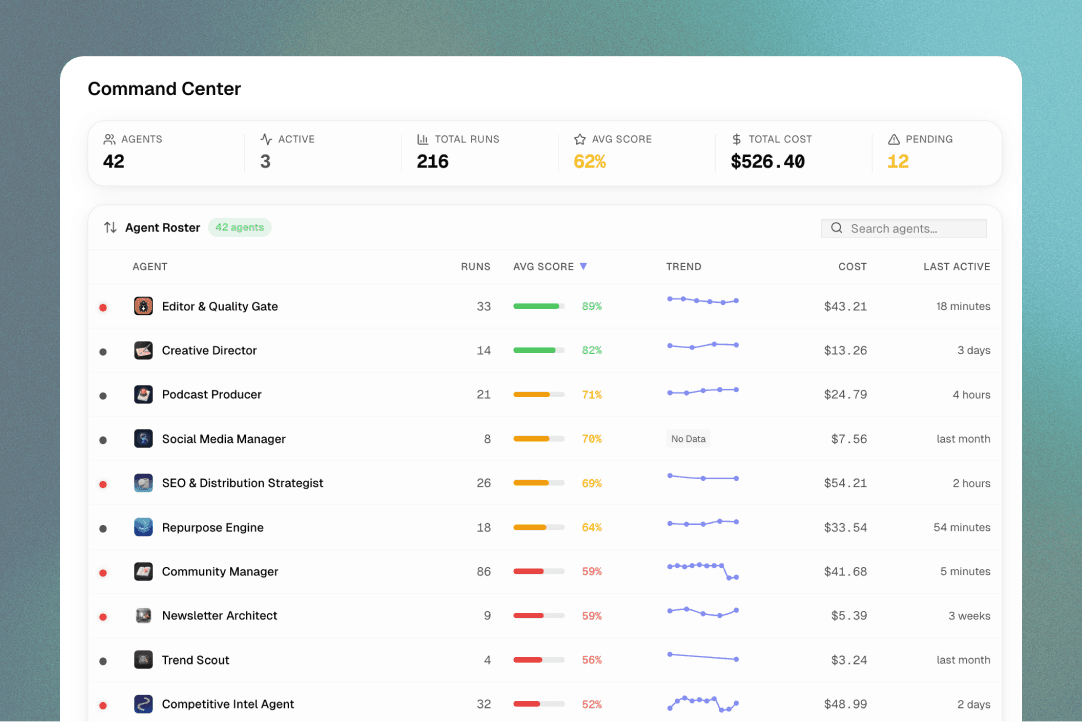This screenshot has height=722, width=1082.
Task: Select the Pending stat card
Action: [936, 152]
